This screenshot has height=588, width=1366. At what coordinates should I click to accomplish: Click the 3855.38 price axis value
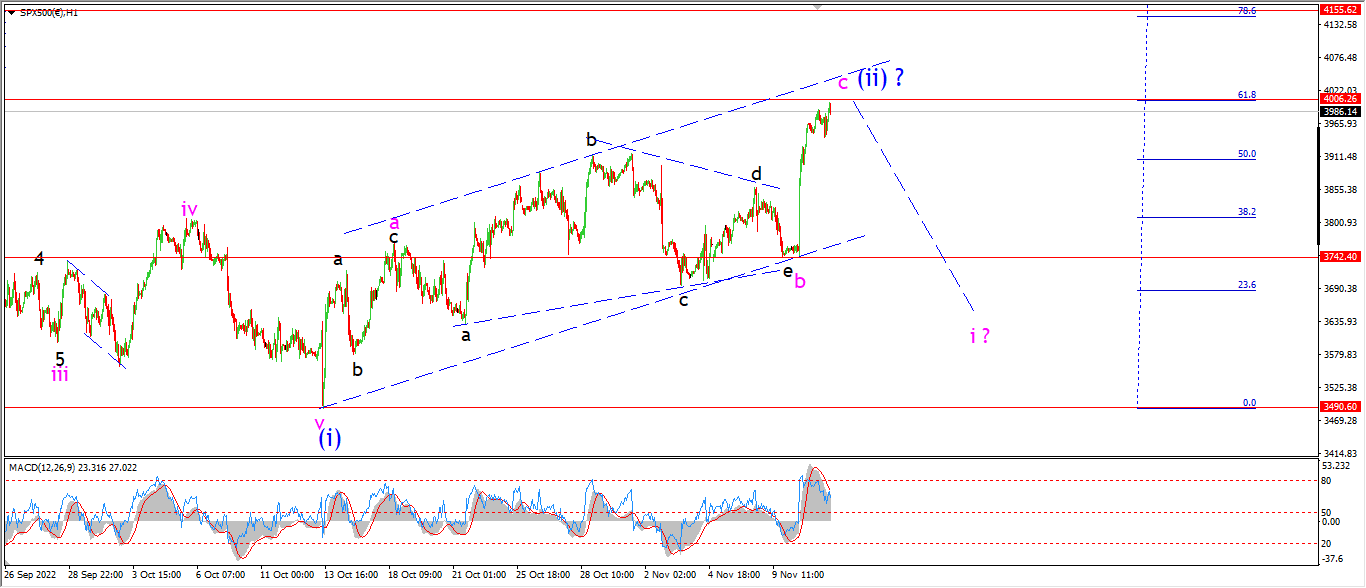(x=1339, y=190)
